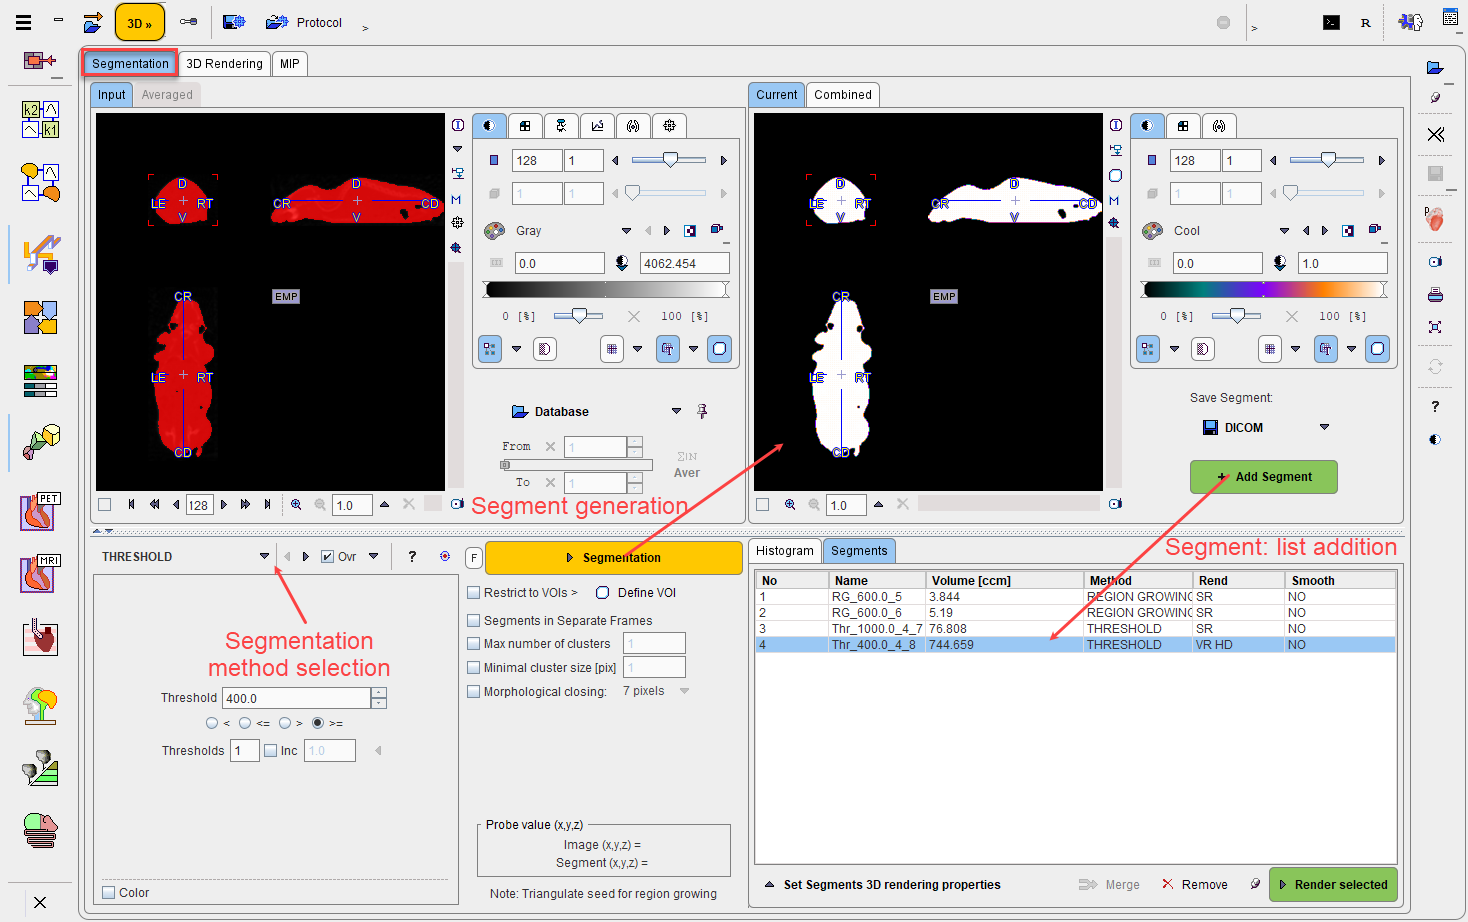
Task: Open the image fusion puzzle icon
Action: [41, 318]
